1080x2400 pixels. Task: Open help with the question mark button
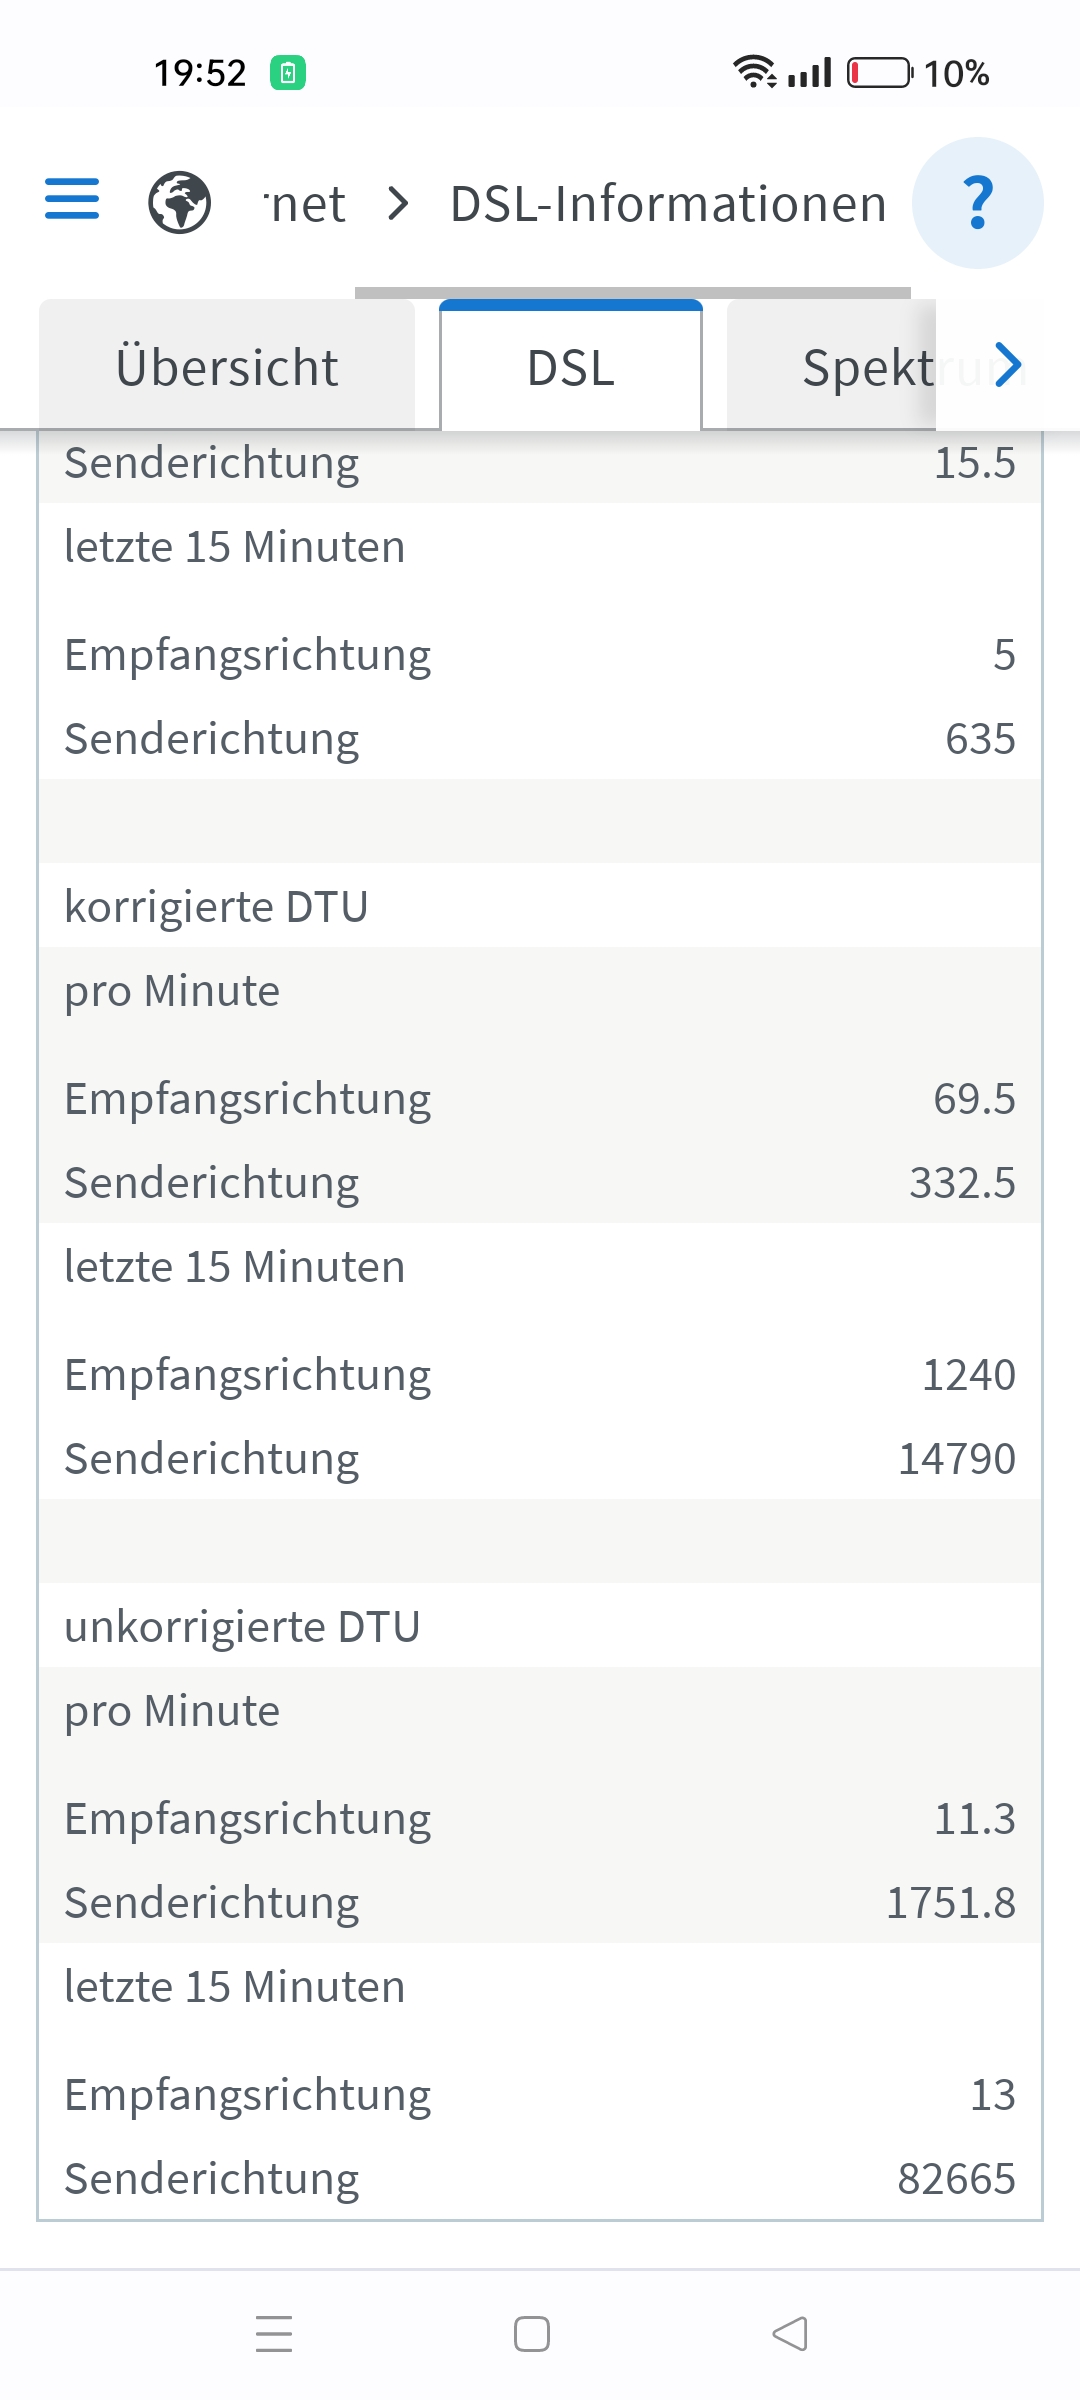click(x=977, y=203)
